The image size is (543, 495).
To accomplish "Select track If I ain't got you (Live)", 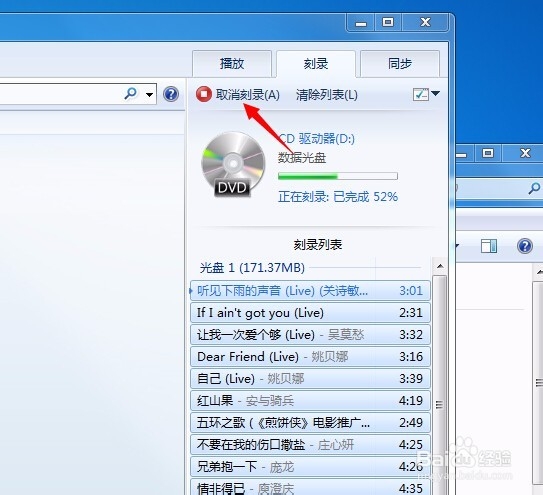I will pyautogui.click(x=310, y=313).
